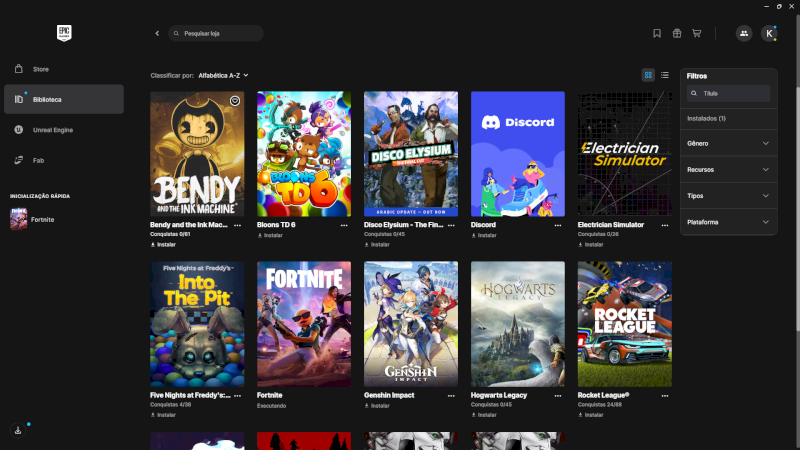Click the 'Fortnite' title in the library grid

pyautogui.click(x=269, y=395)
